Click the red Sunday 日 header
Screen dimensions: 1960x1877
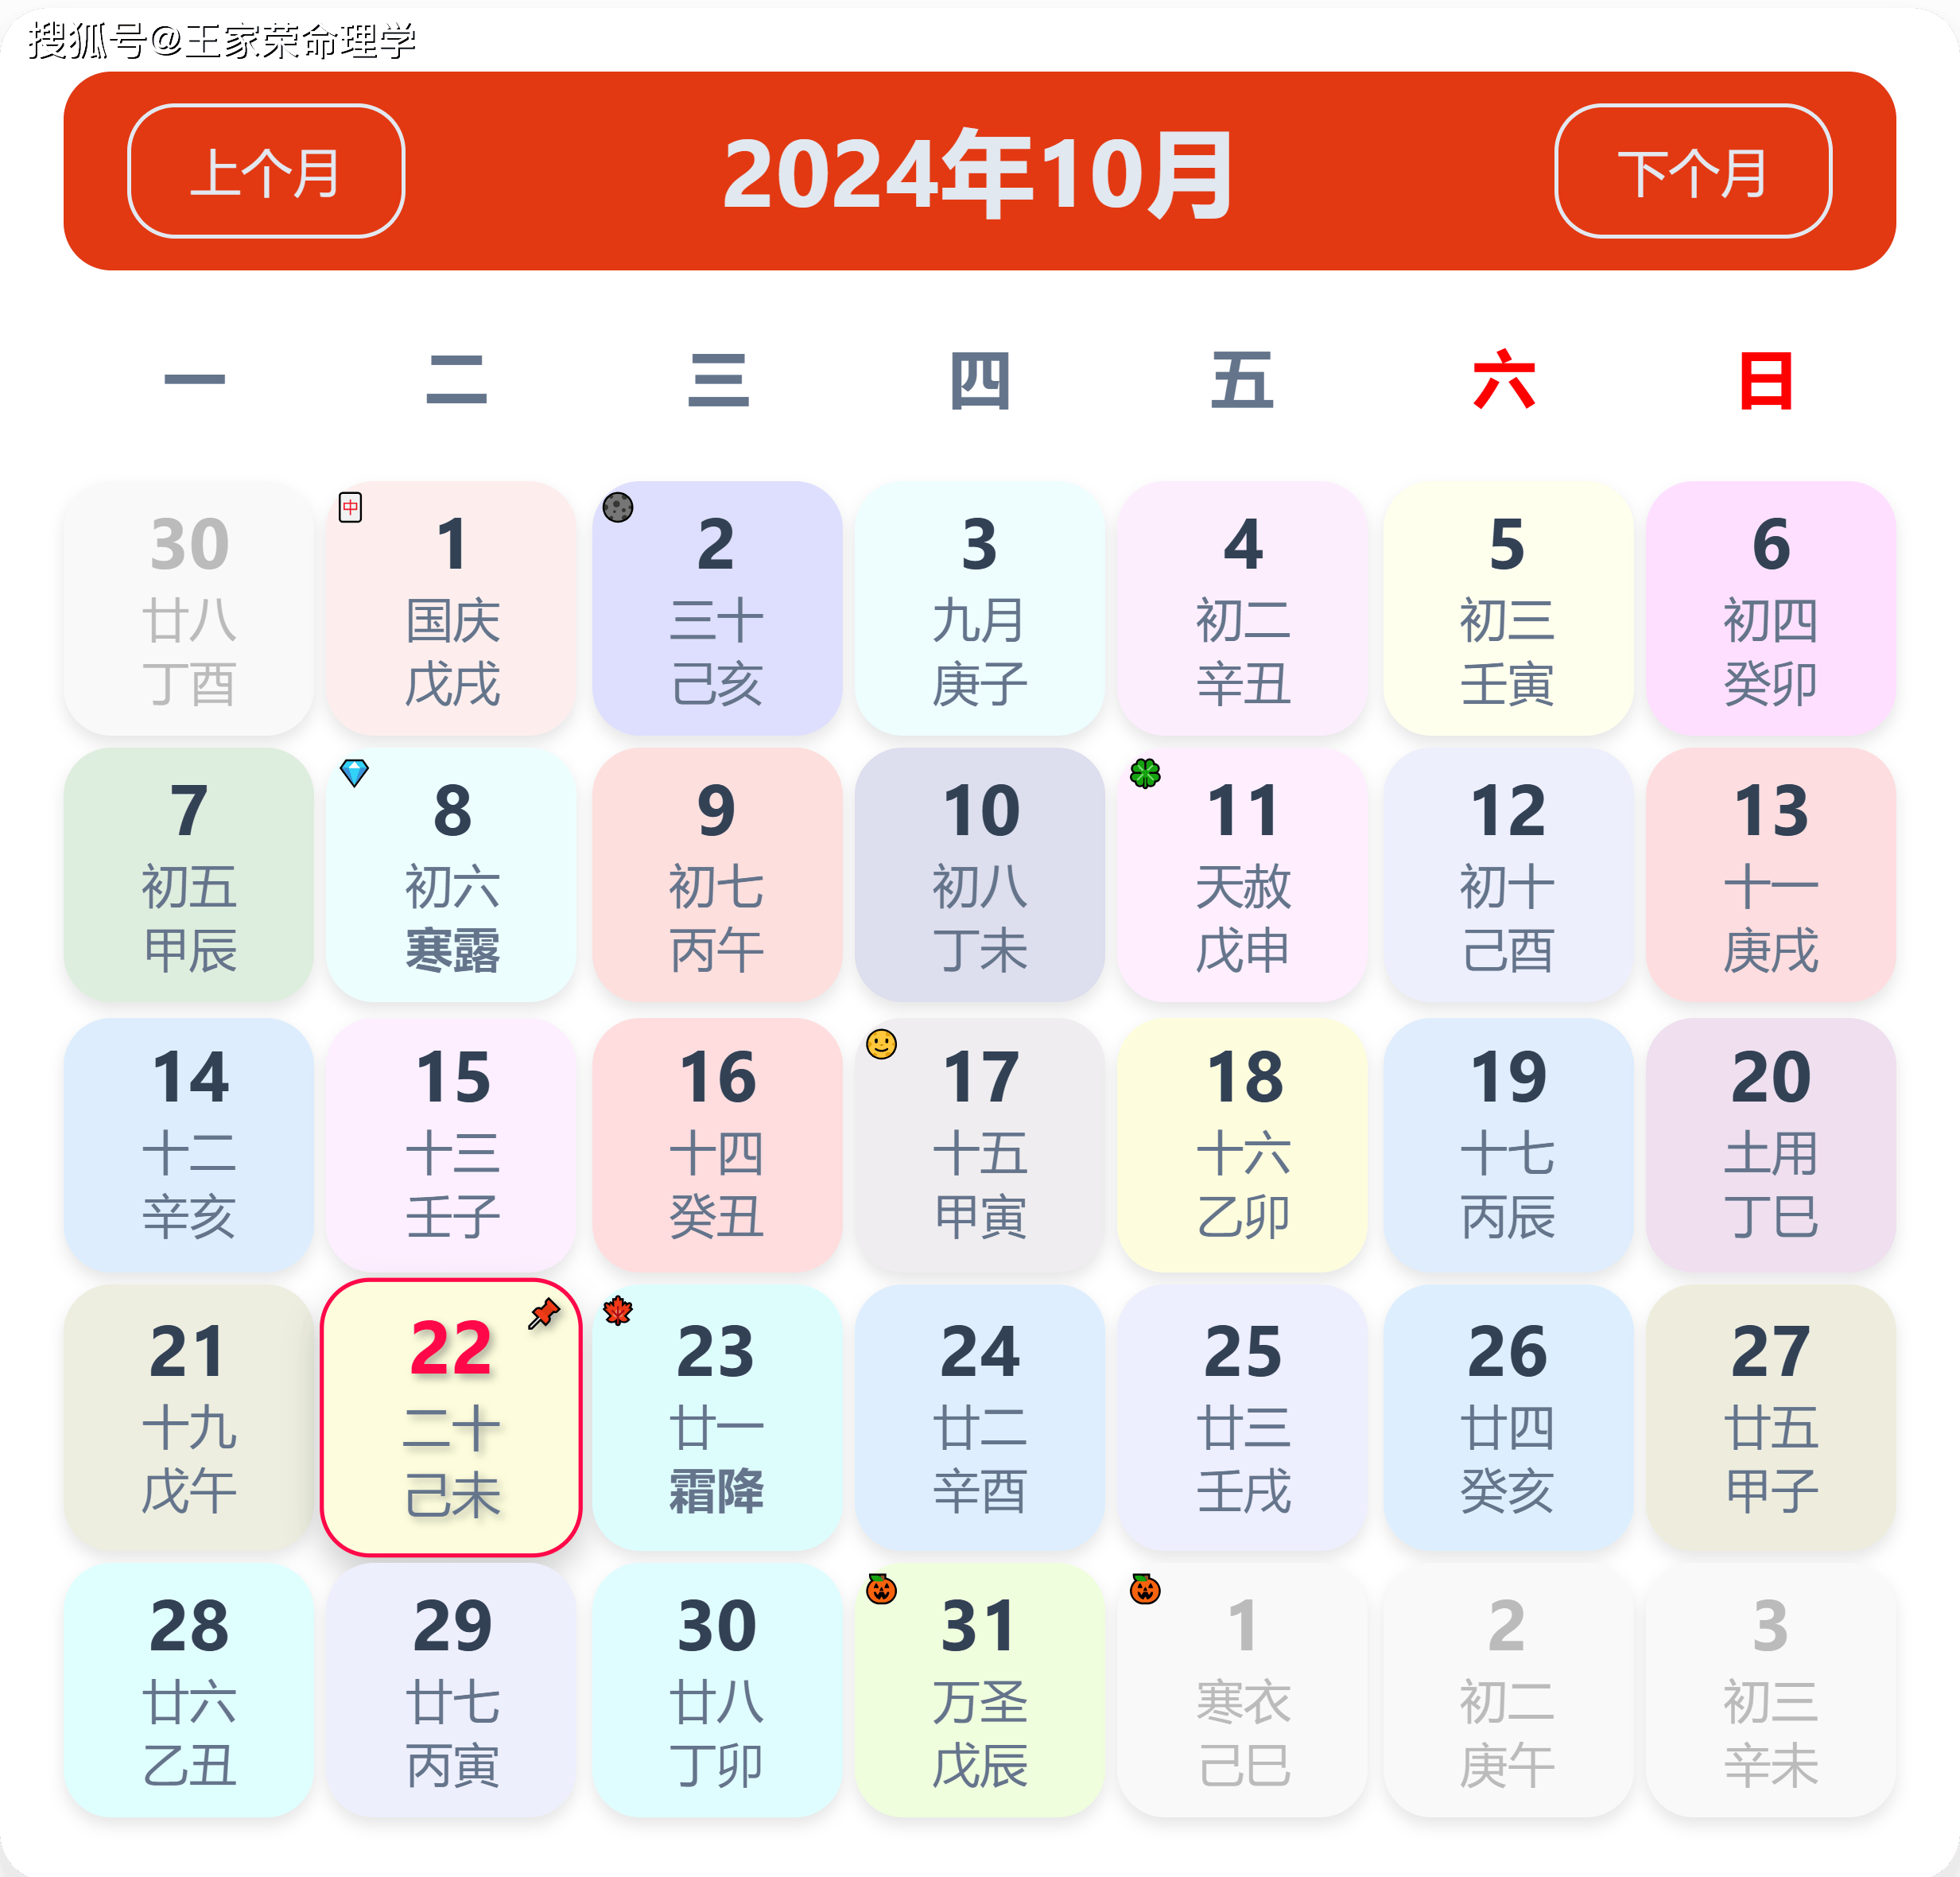1766,380
